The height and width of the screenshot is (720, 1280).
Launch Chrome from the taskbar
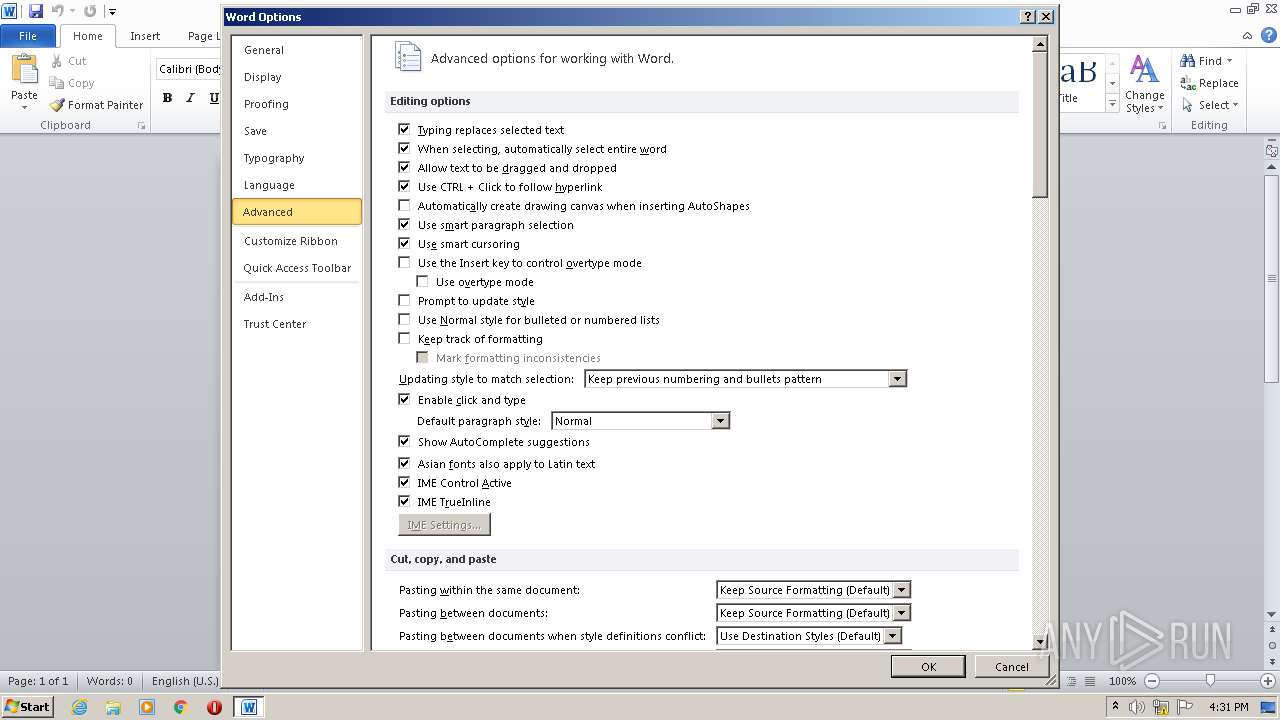pyautogui.click(x=181, y=707)
